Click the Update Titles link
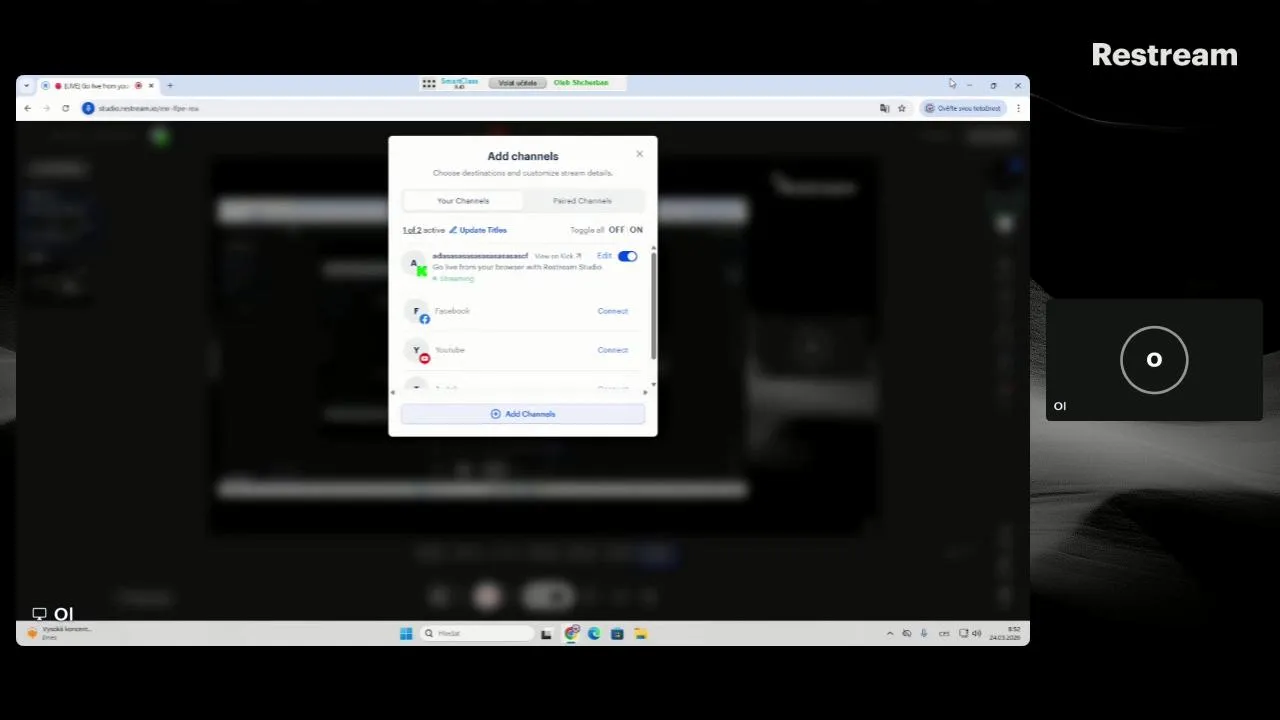The width and height of the screenshot is (1280, 720). 478,230
